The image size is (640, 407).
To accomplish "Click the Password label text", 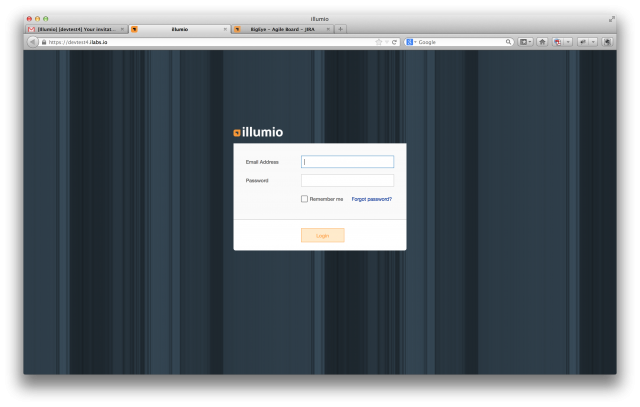I will [257, 180].
